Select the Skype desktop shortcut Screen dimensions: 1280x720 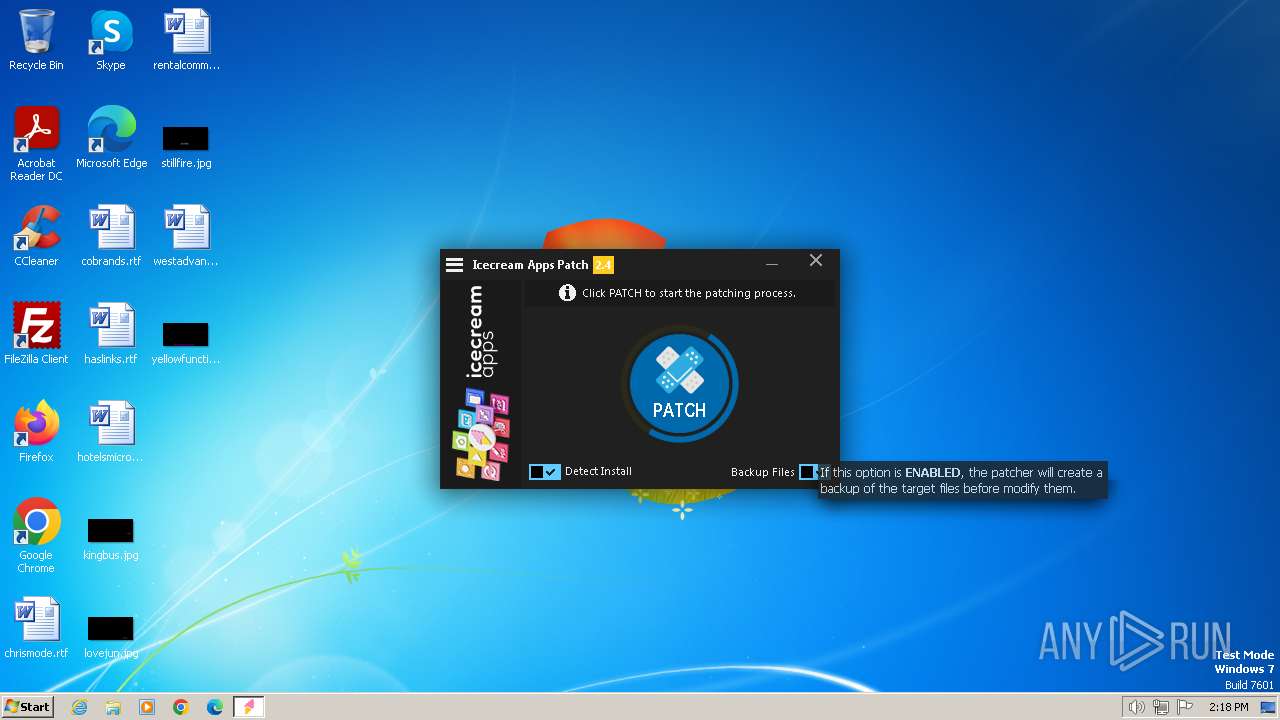(111, 40)
